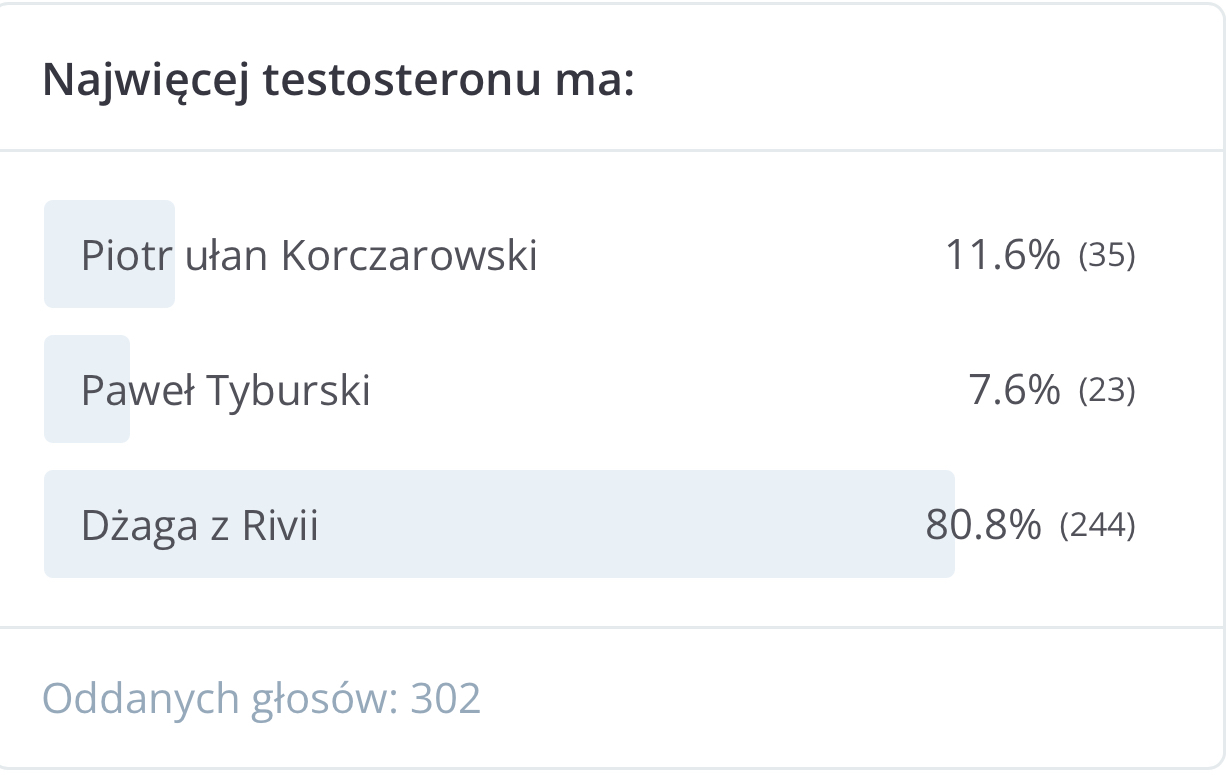Click the "Oddanych głosów" footer label
Image resolution: width=1228 pixels, height=778 pixels.
pyautogui.click(x=218, y=698)
